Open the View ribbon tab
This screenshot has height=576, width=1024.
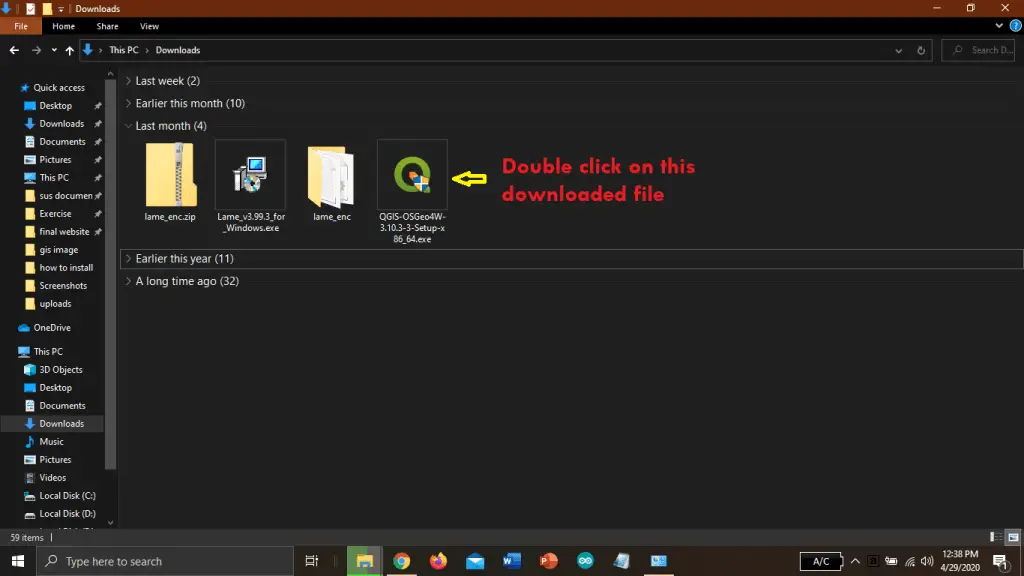[149, 26]
